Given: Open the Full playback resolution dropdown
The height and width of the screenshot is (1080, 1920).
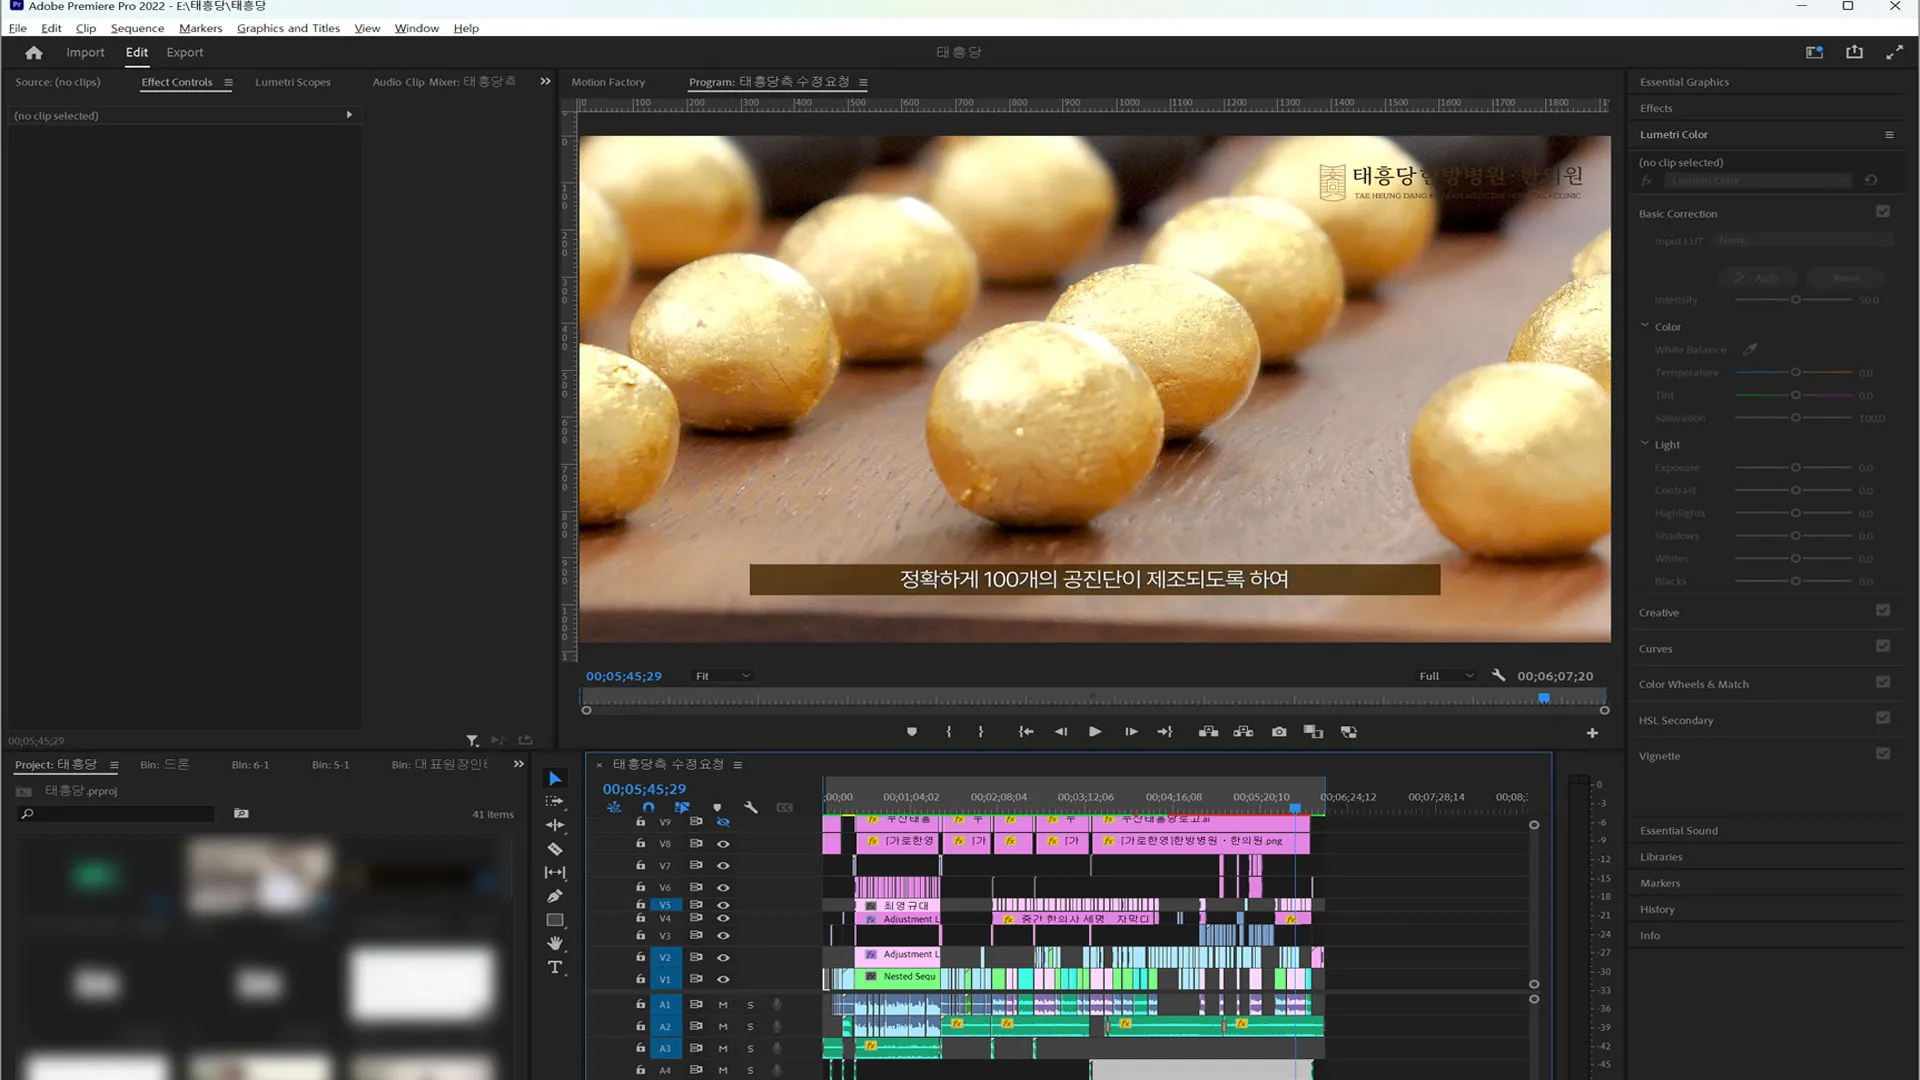Looking at the screenshot, I should tap(1446, 676).
